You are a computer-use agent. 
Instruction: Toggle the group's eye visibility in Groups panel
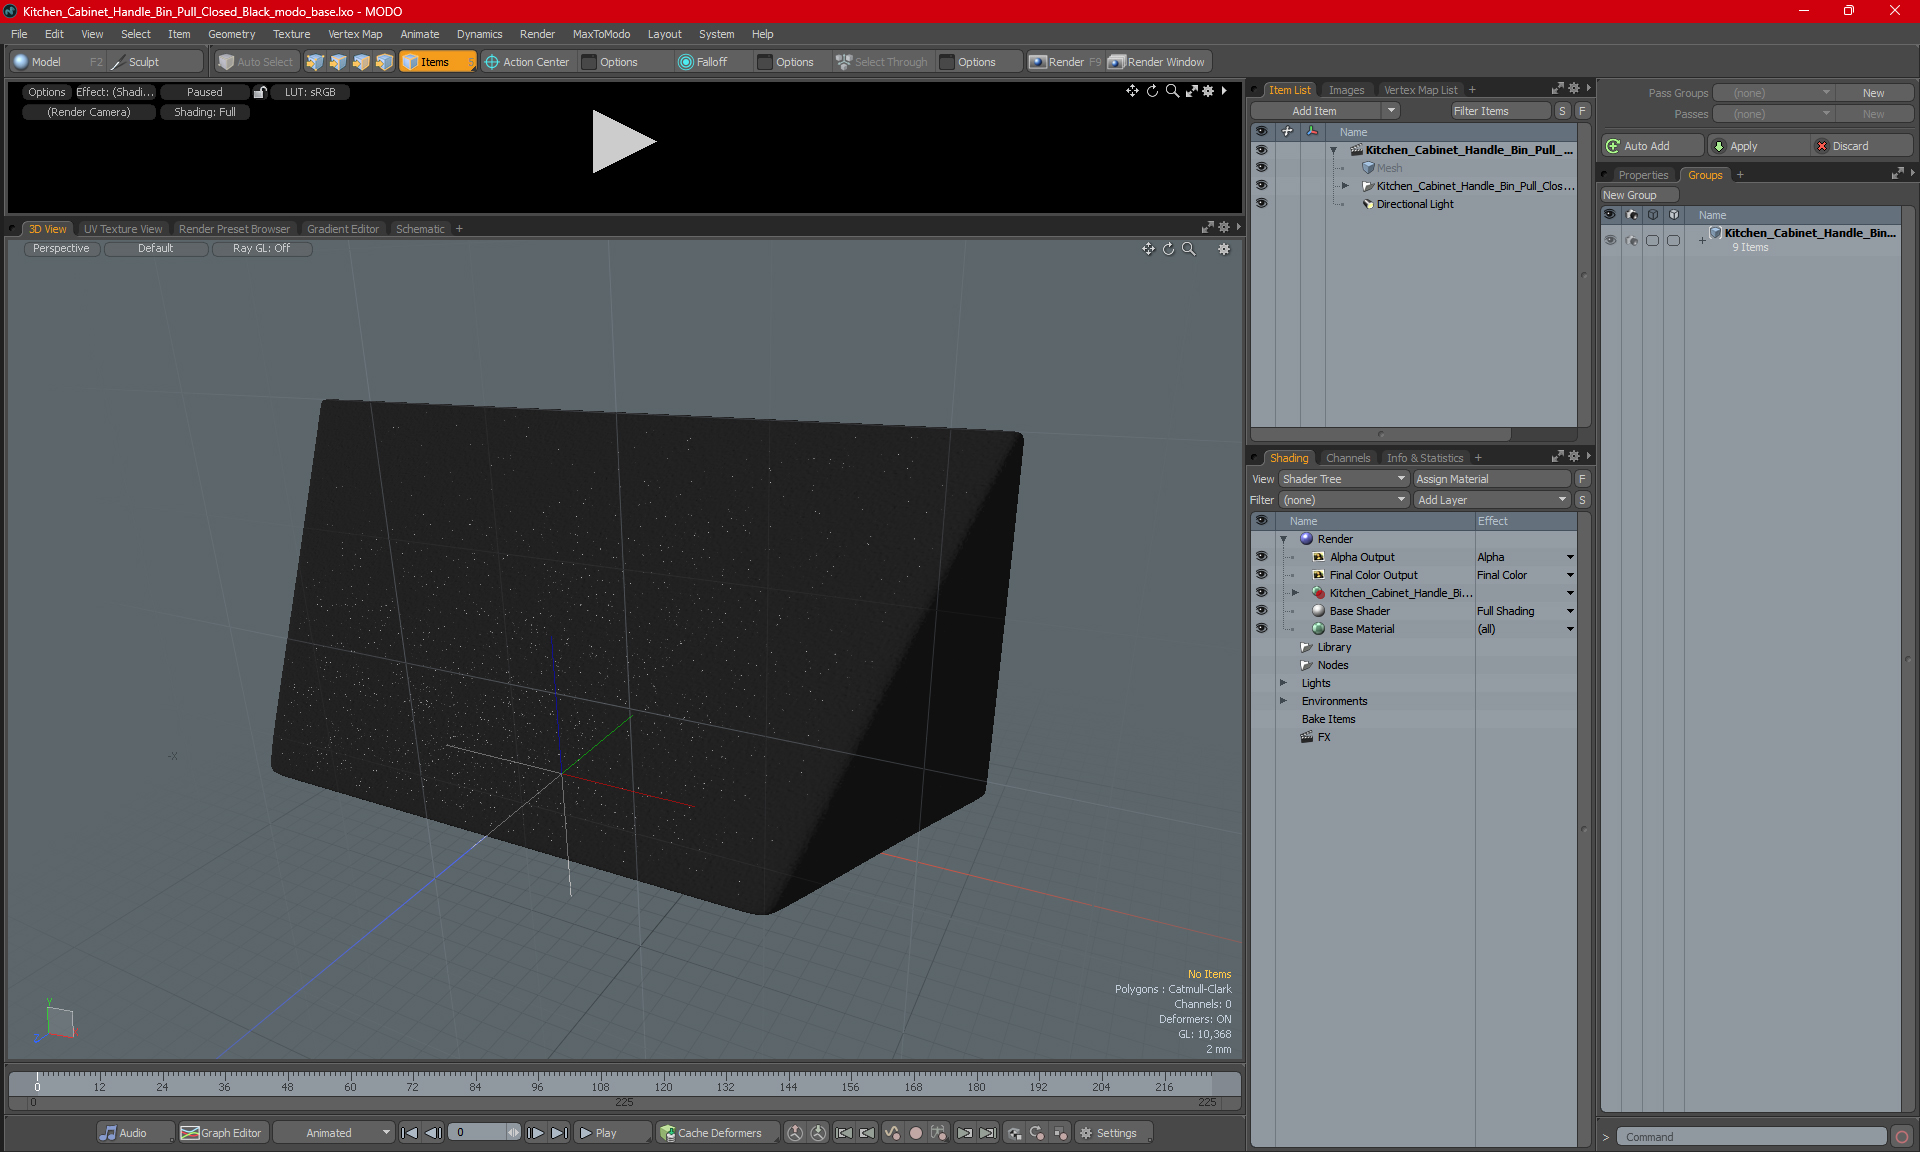click(1610, 240)
